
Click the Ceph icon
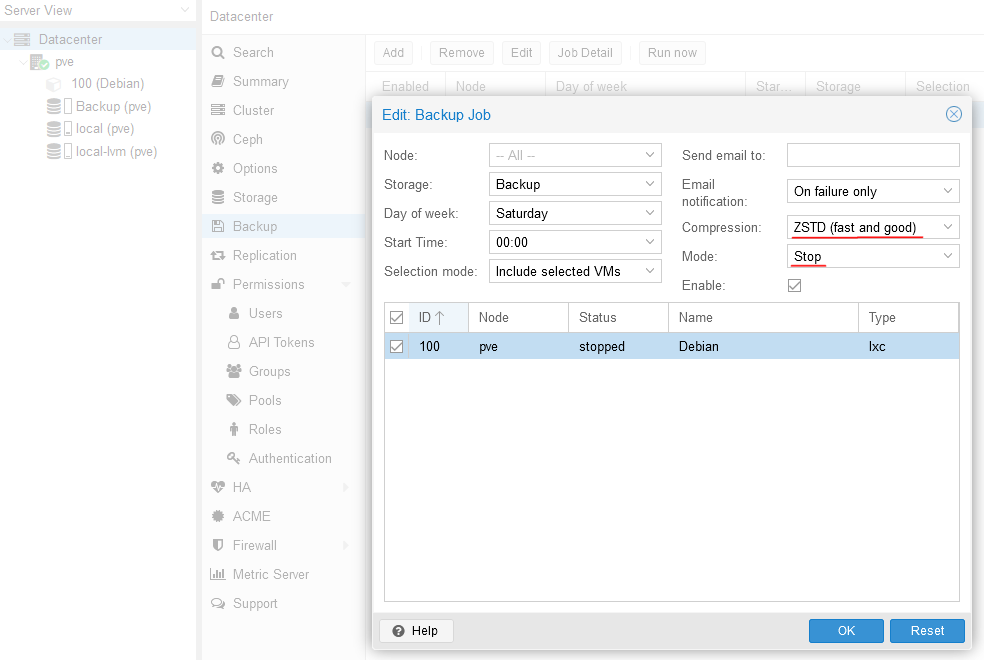[218, 139]
